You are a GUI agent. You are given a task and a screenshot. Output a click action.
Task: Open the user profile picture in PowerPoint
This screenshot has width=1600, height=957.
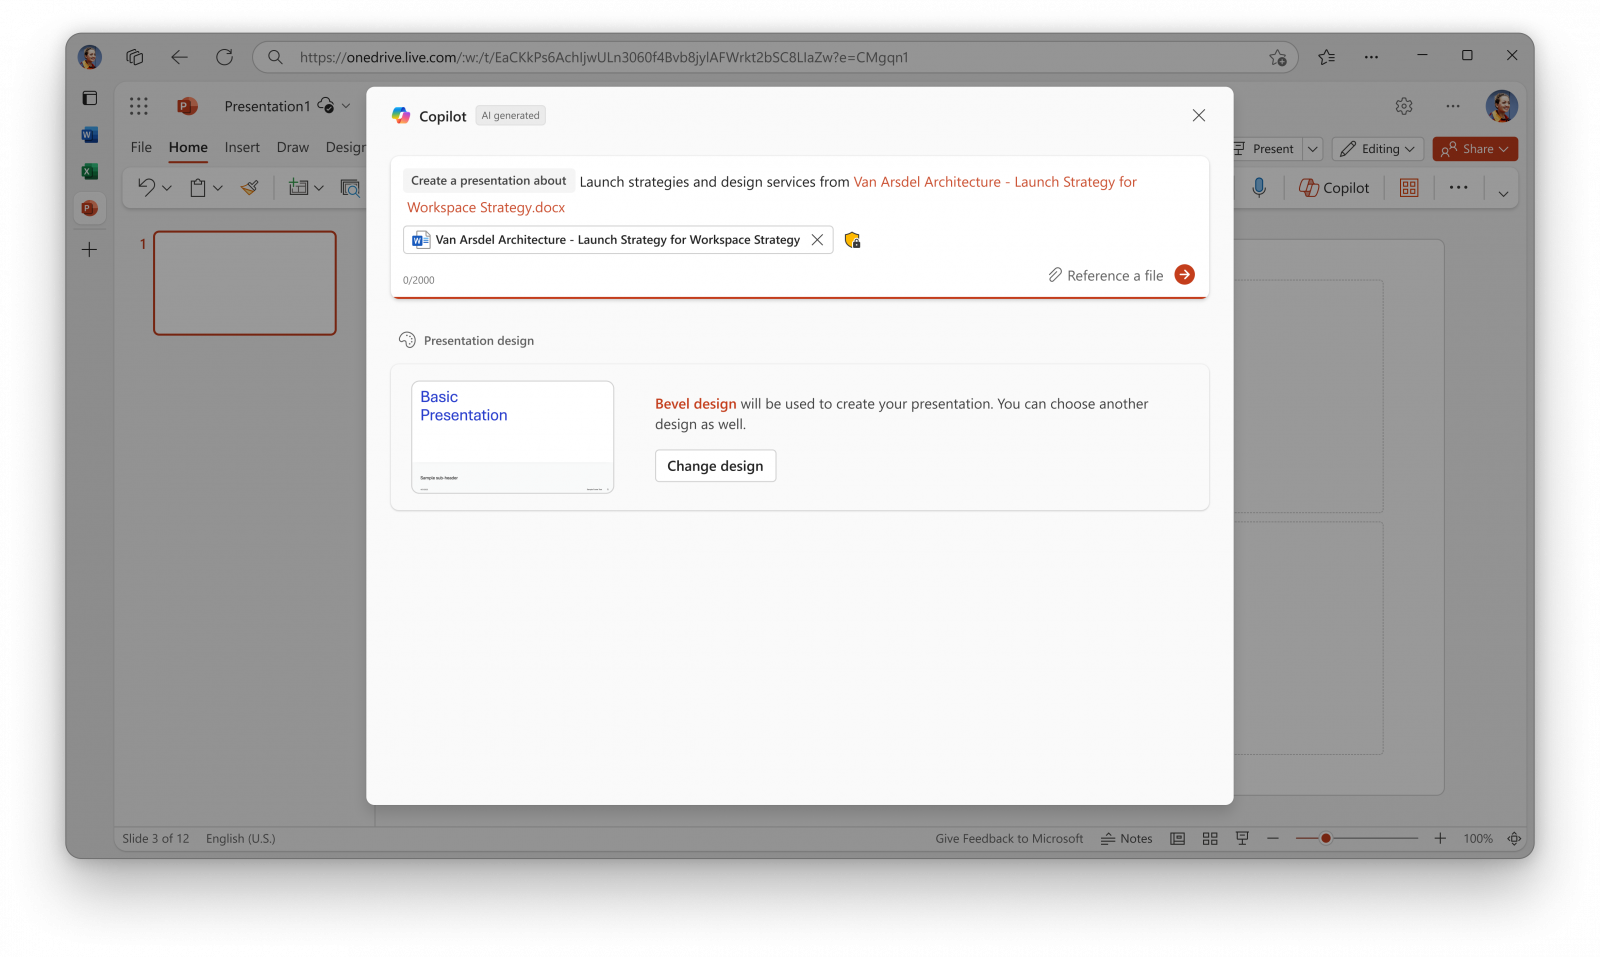[x=1501, y=106]
